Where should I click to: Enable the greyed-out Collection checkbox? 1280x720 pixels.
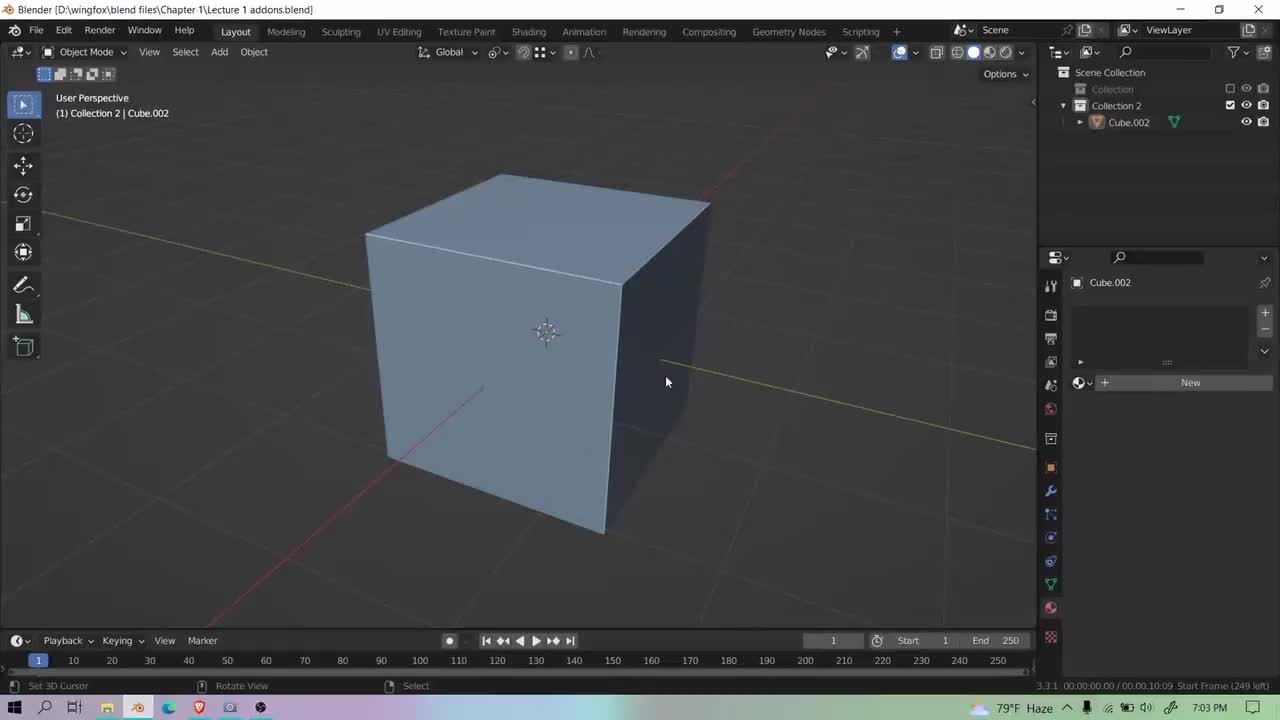[x=1230, y=89]
